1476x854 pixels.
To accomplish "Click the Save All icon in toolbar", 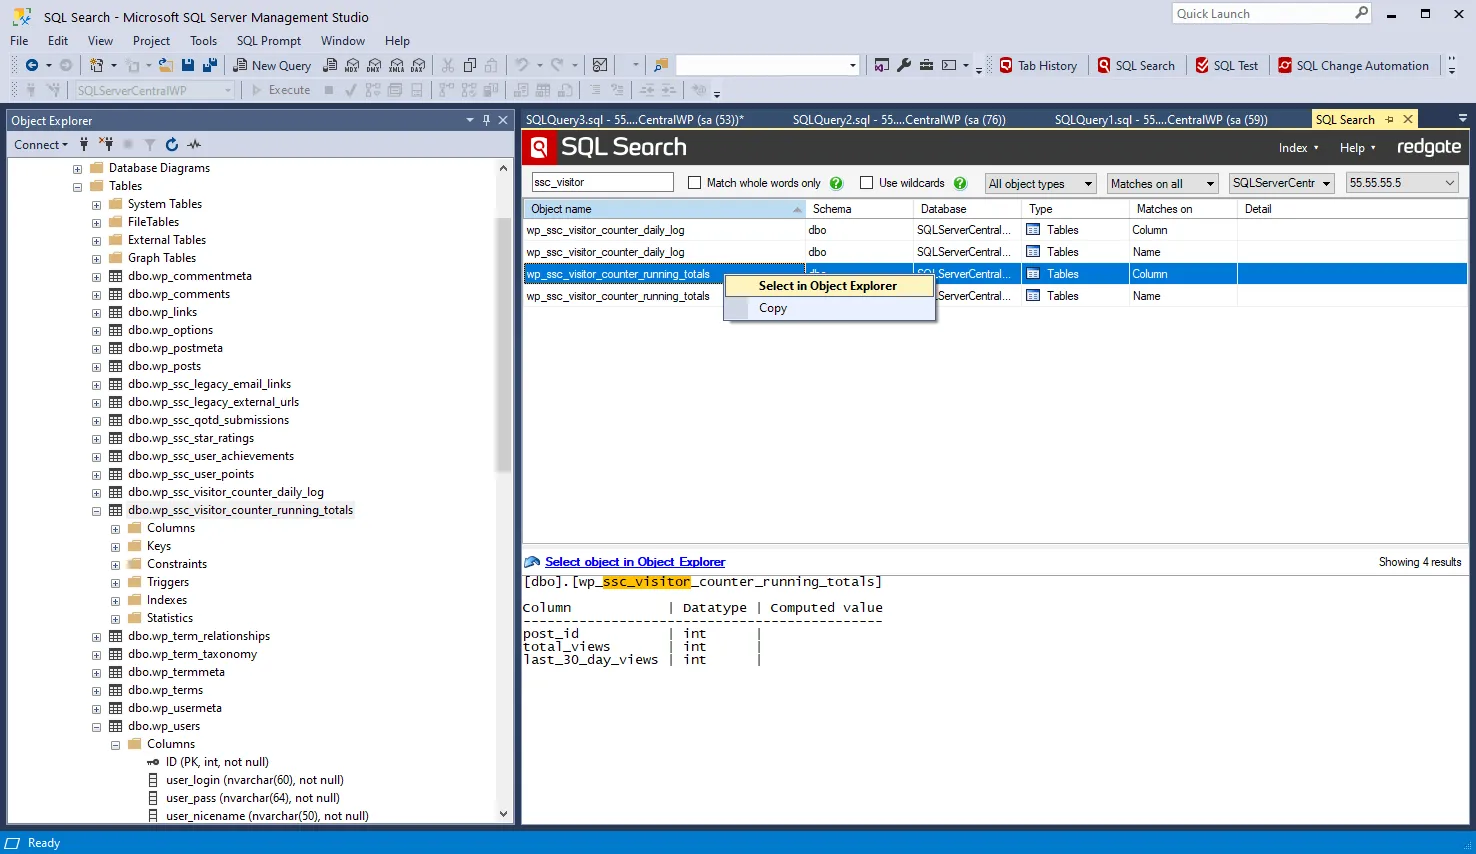I will [209, 66].
